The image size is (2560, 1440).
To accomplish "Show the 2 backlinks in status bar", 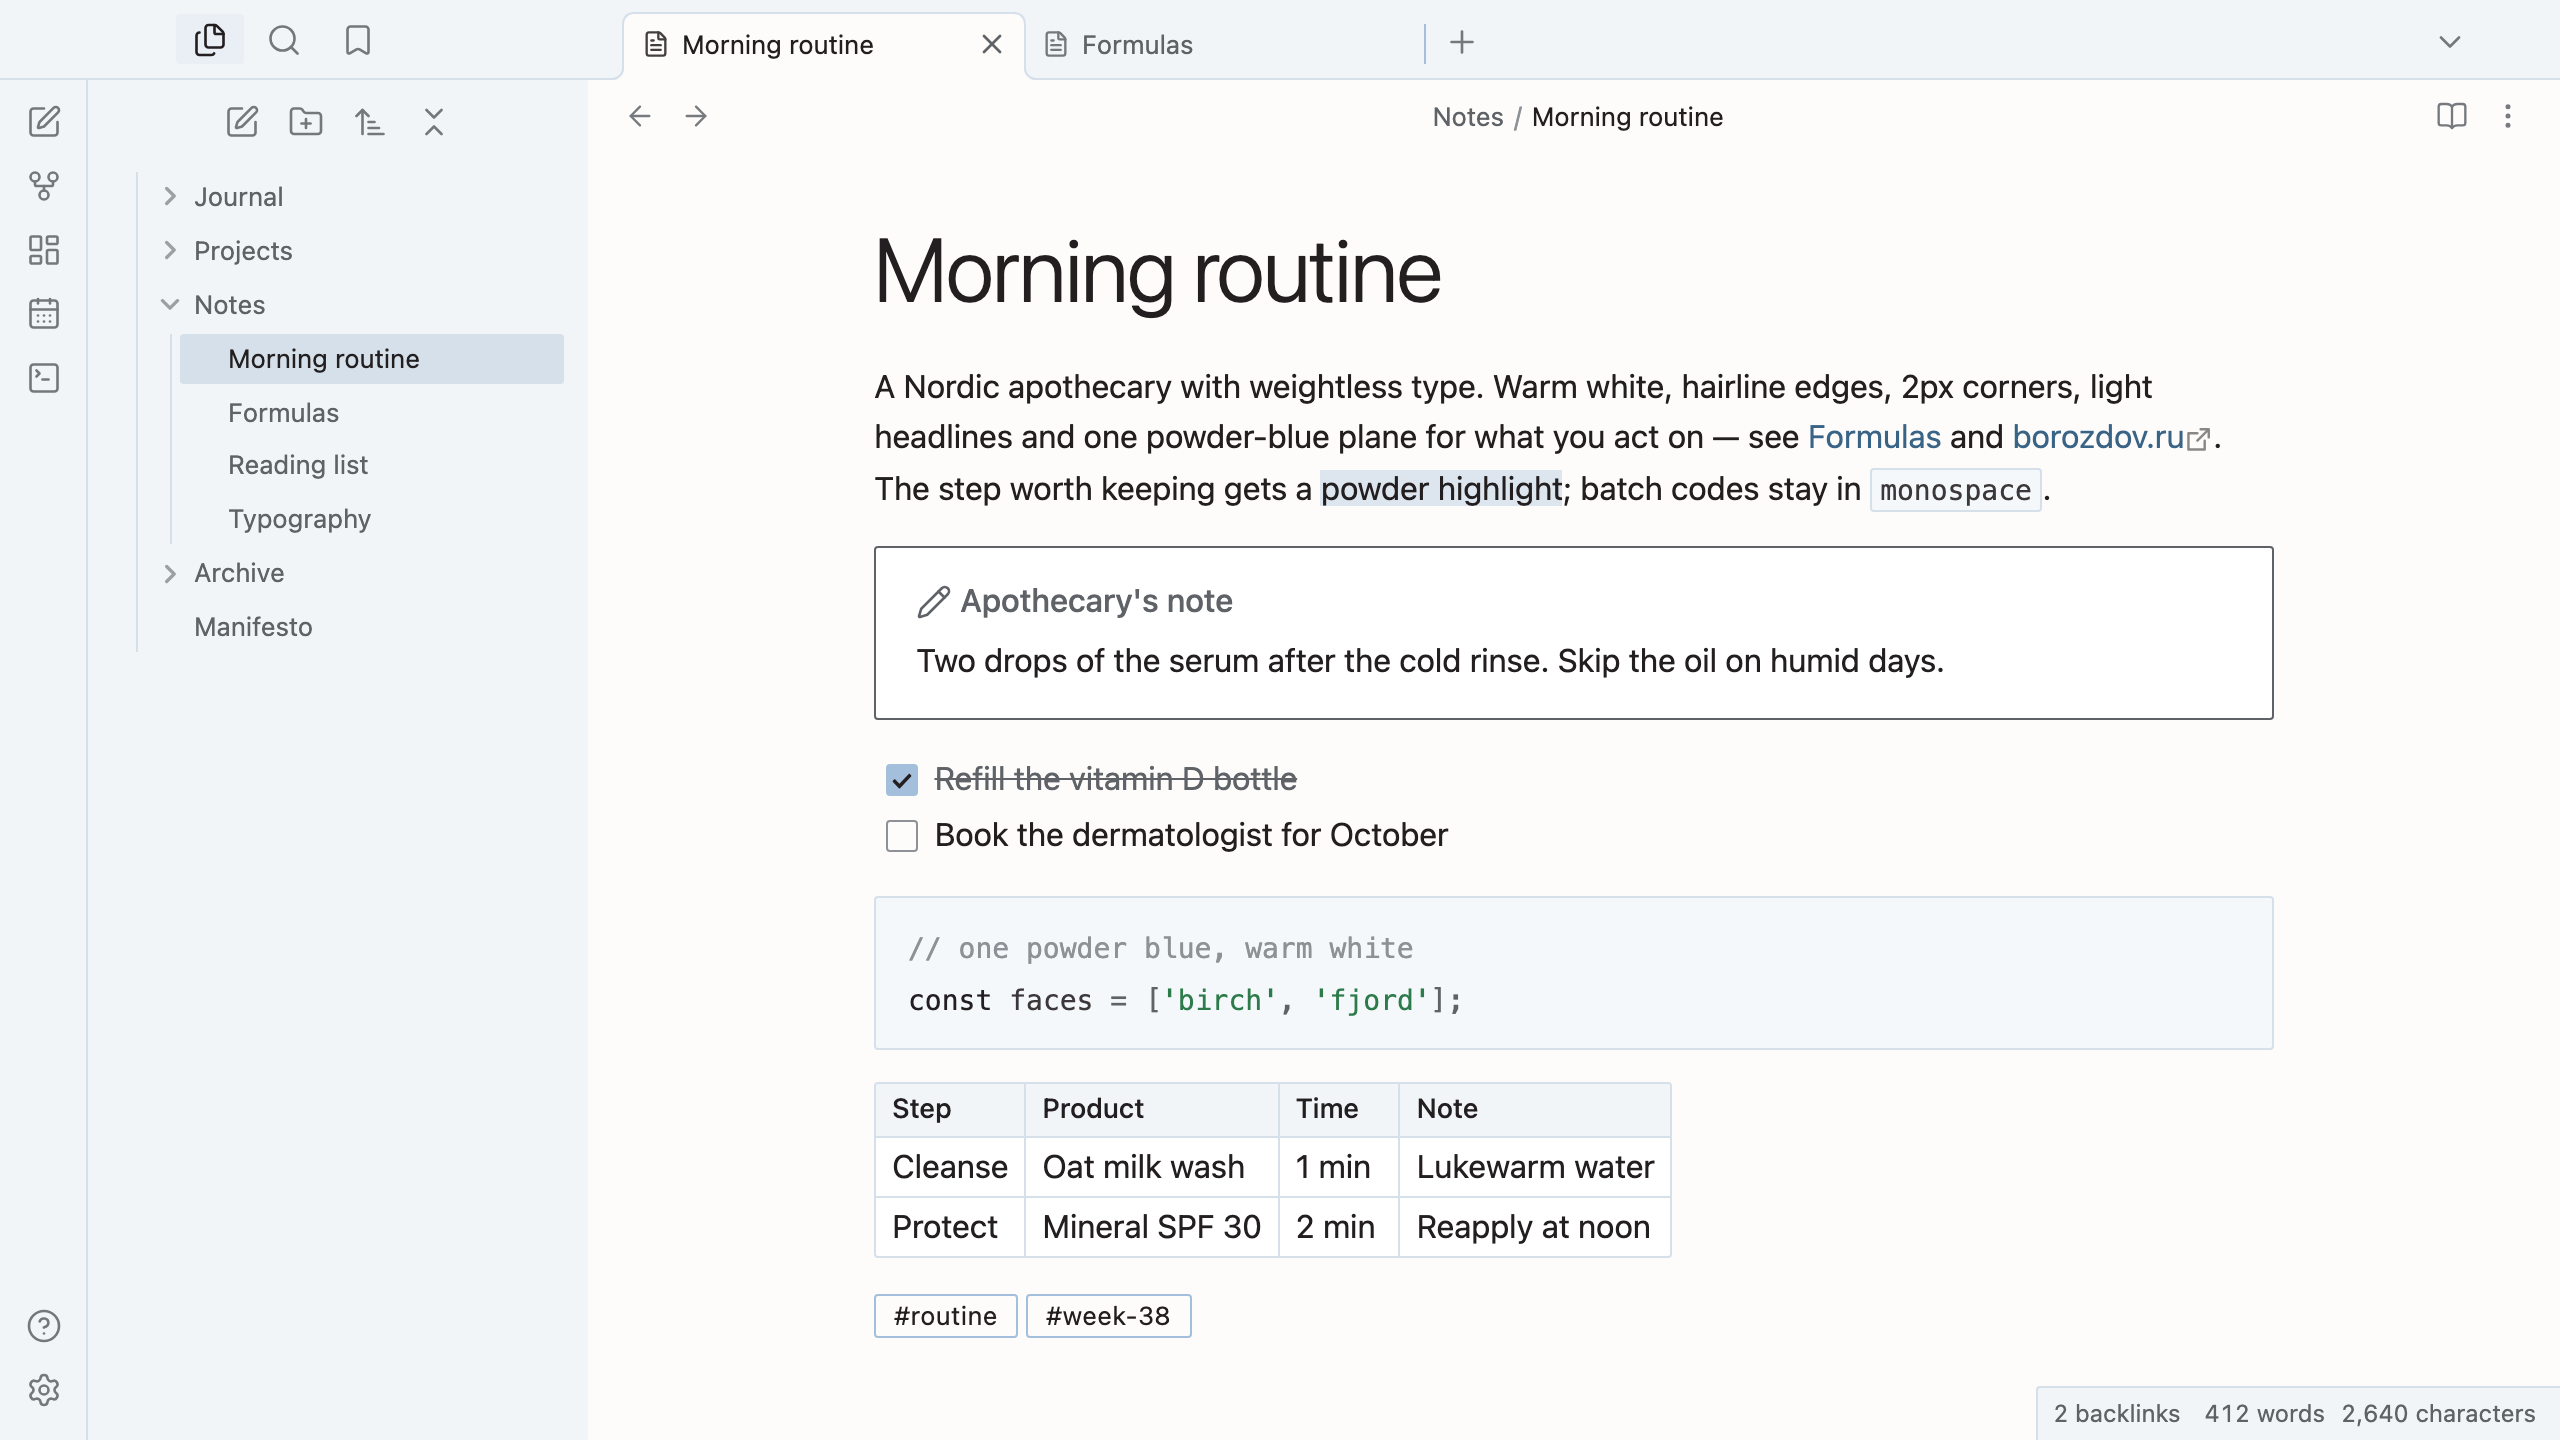I will 2116,1413.
